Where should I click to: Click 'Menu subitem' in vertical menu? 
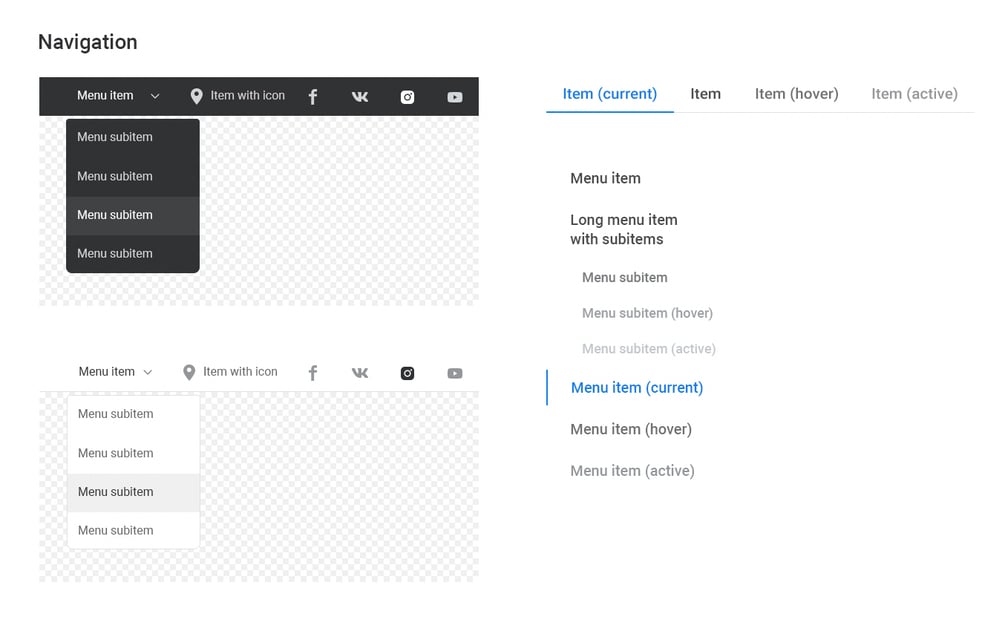click(625, 278)
